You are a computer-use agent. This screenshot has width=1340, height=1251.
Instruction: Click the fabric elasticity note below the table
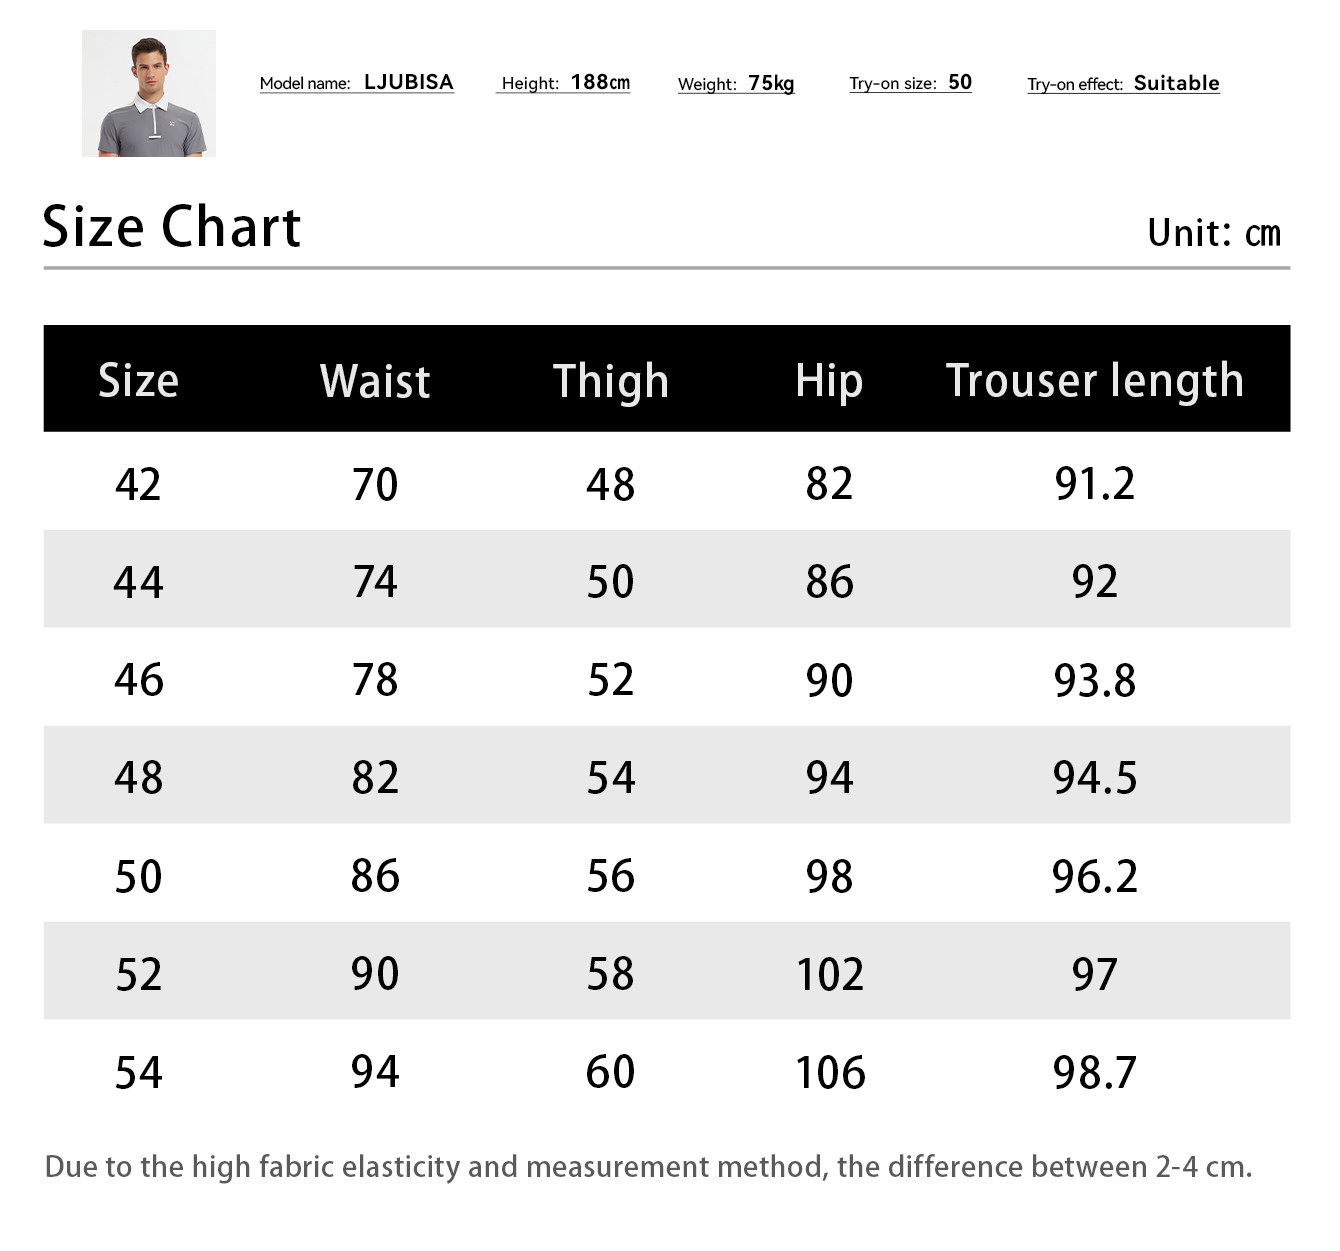tap(648, 1167)
